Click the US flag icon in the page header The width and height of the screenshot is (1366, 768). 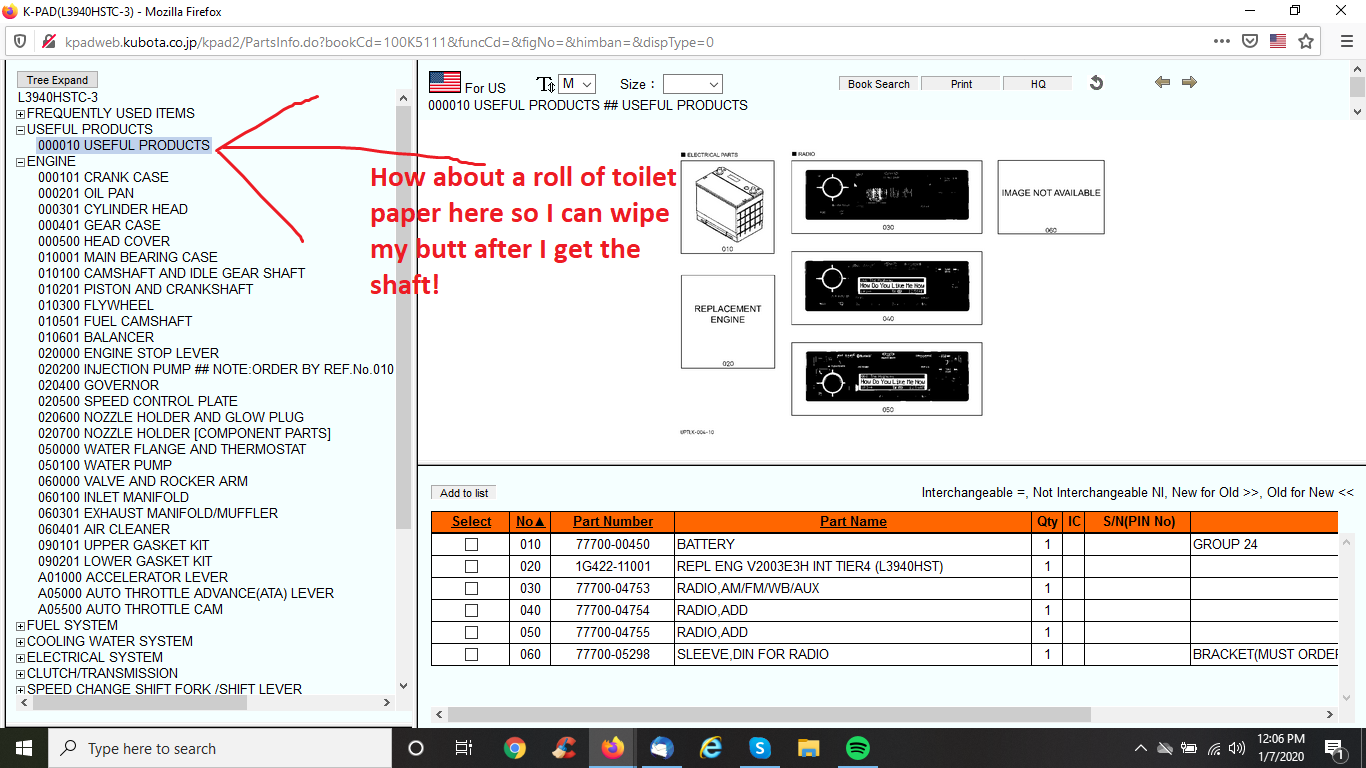point(444,82)
